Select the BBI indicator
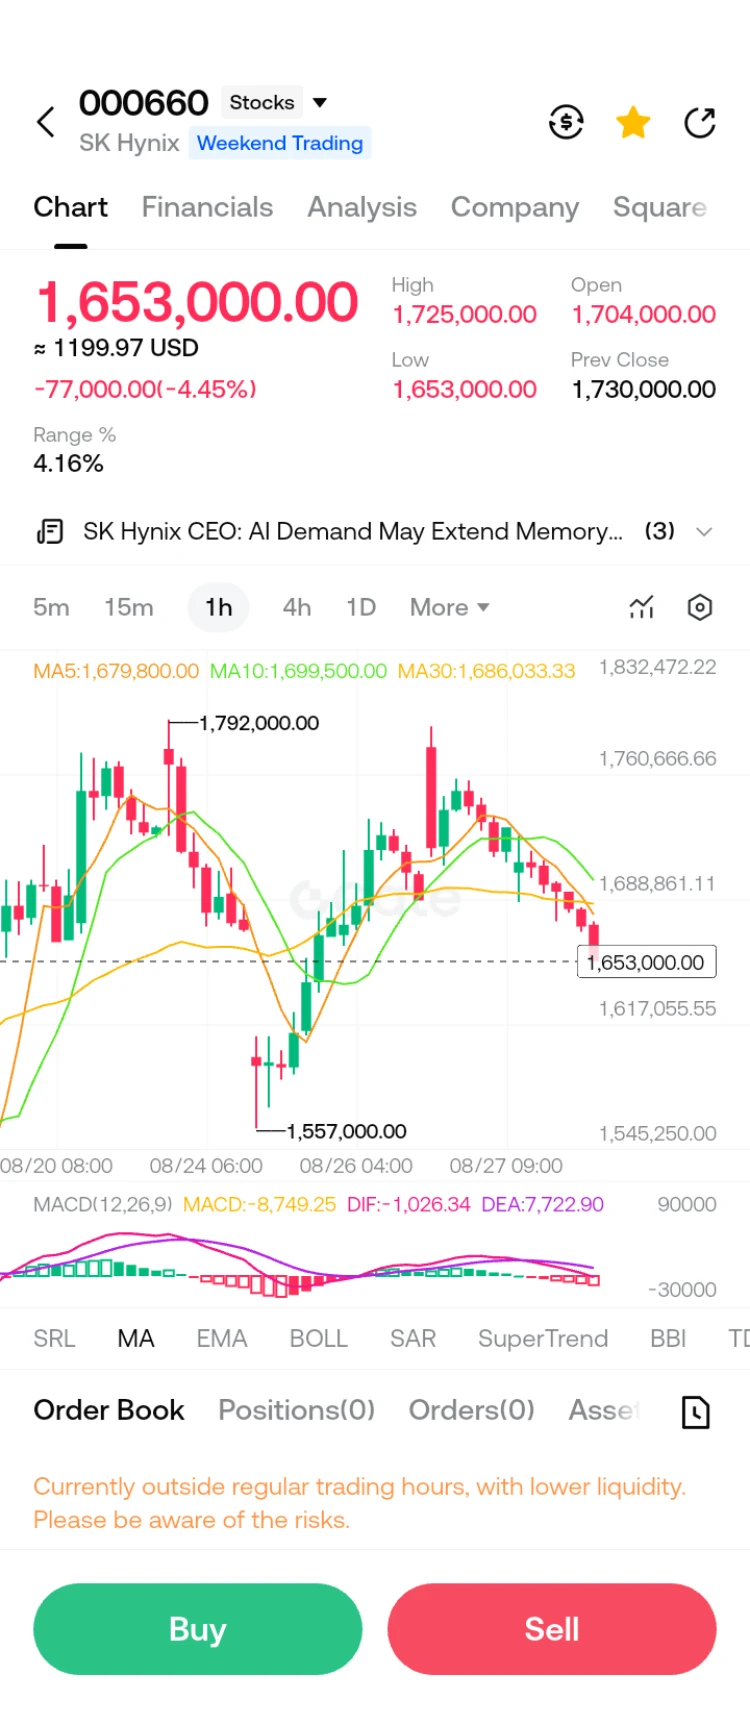This screenshot has height=1709, width=750. (x=668, y=1338)
